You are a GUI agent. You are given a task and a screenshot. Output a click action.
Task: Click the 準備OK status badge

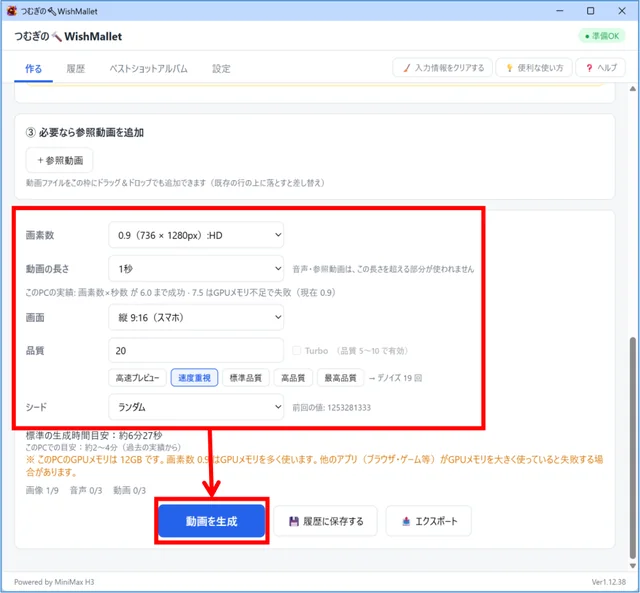click(602, 36)
